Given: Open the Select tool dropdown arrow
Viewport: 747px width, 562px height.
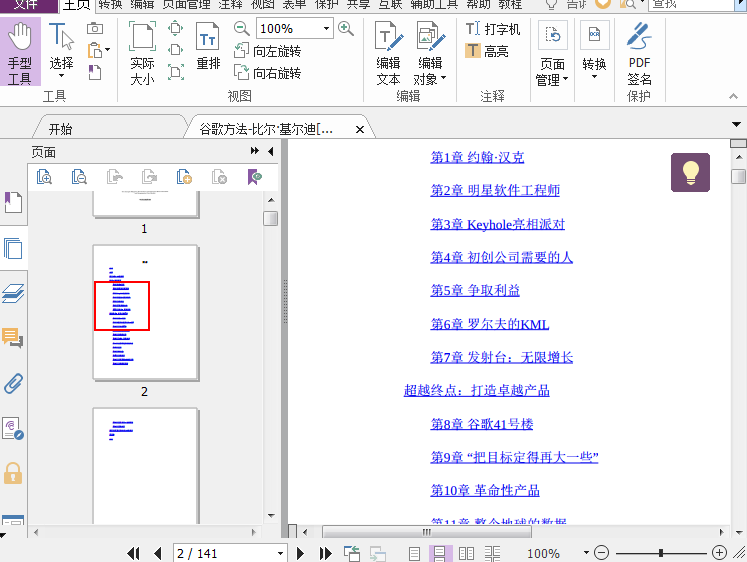Looking at the screenshot, I should pos(61,76).
